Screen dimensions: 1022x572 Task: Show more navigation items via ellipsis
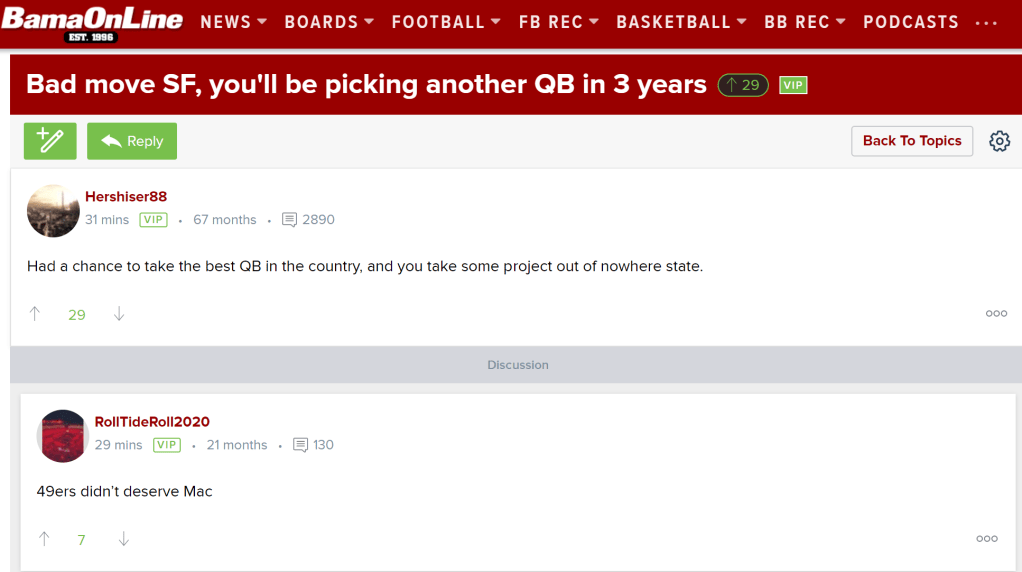[x=986, y=22]
